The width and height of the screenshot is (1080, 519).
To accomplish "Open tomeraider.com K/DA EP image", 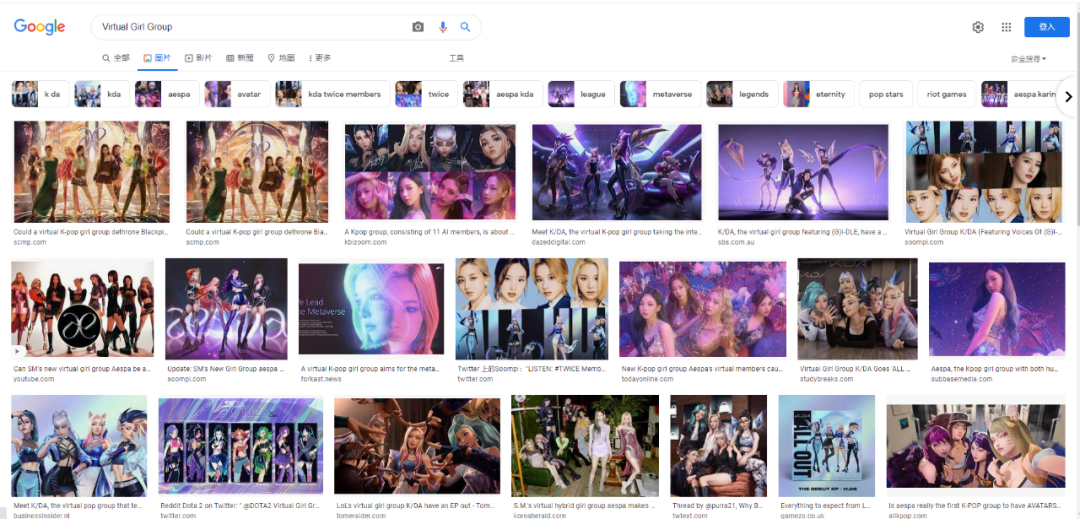I will pyautogui.click(x=417, y=446).
